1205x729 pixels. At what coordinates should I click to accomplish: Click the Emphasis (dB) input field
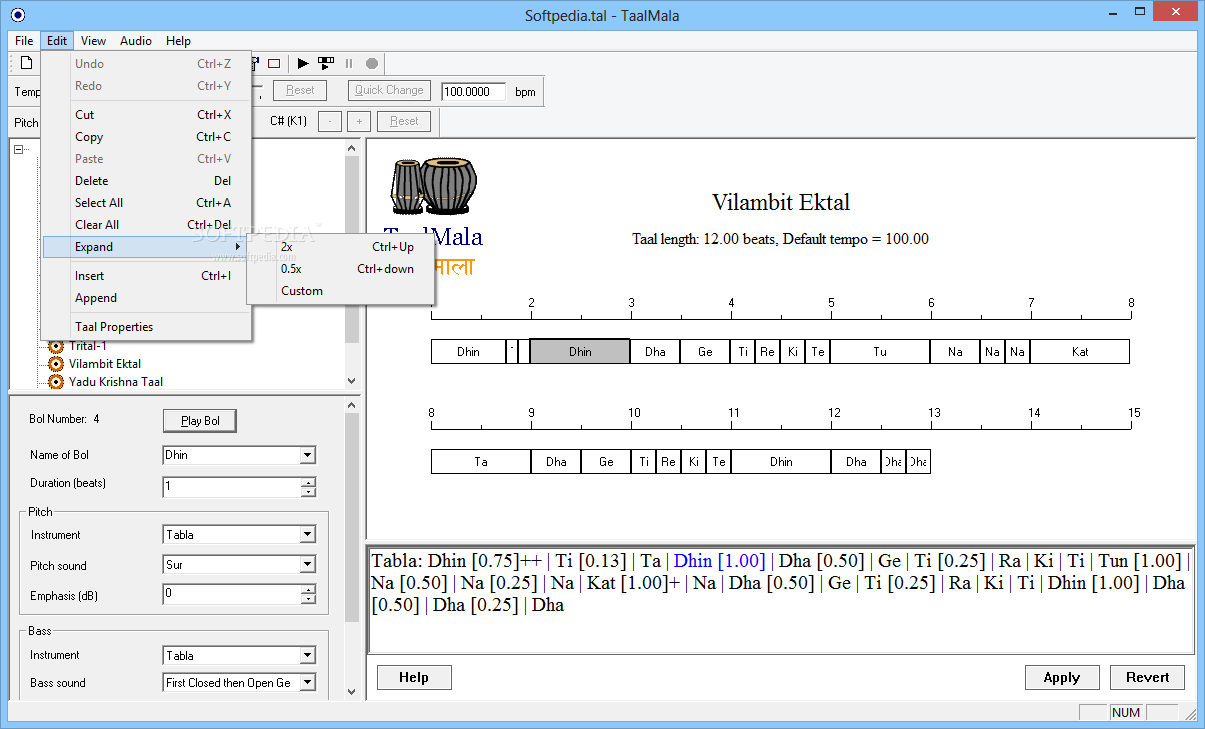[x=232, y=595]
